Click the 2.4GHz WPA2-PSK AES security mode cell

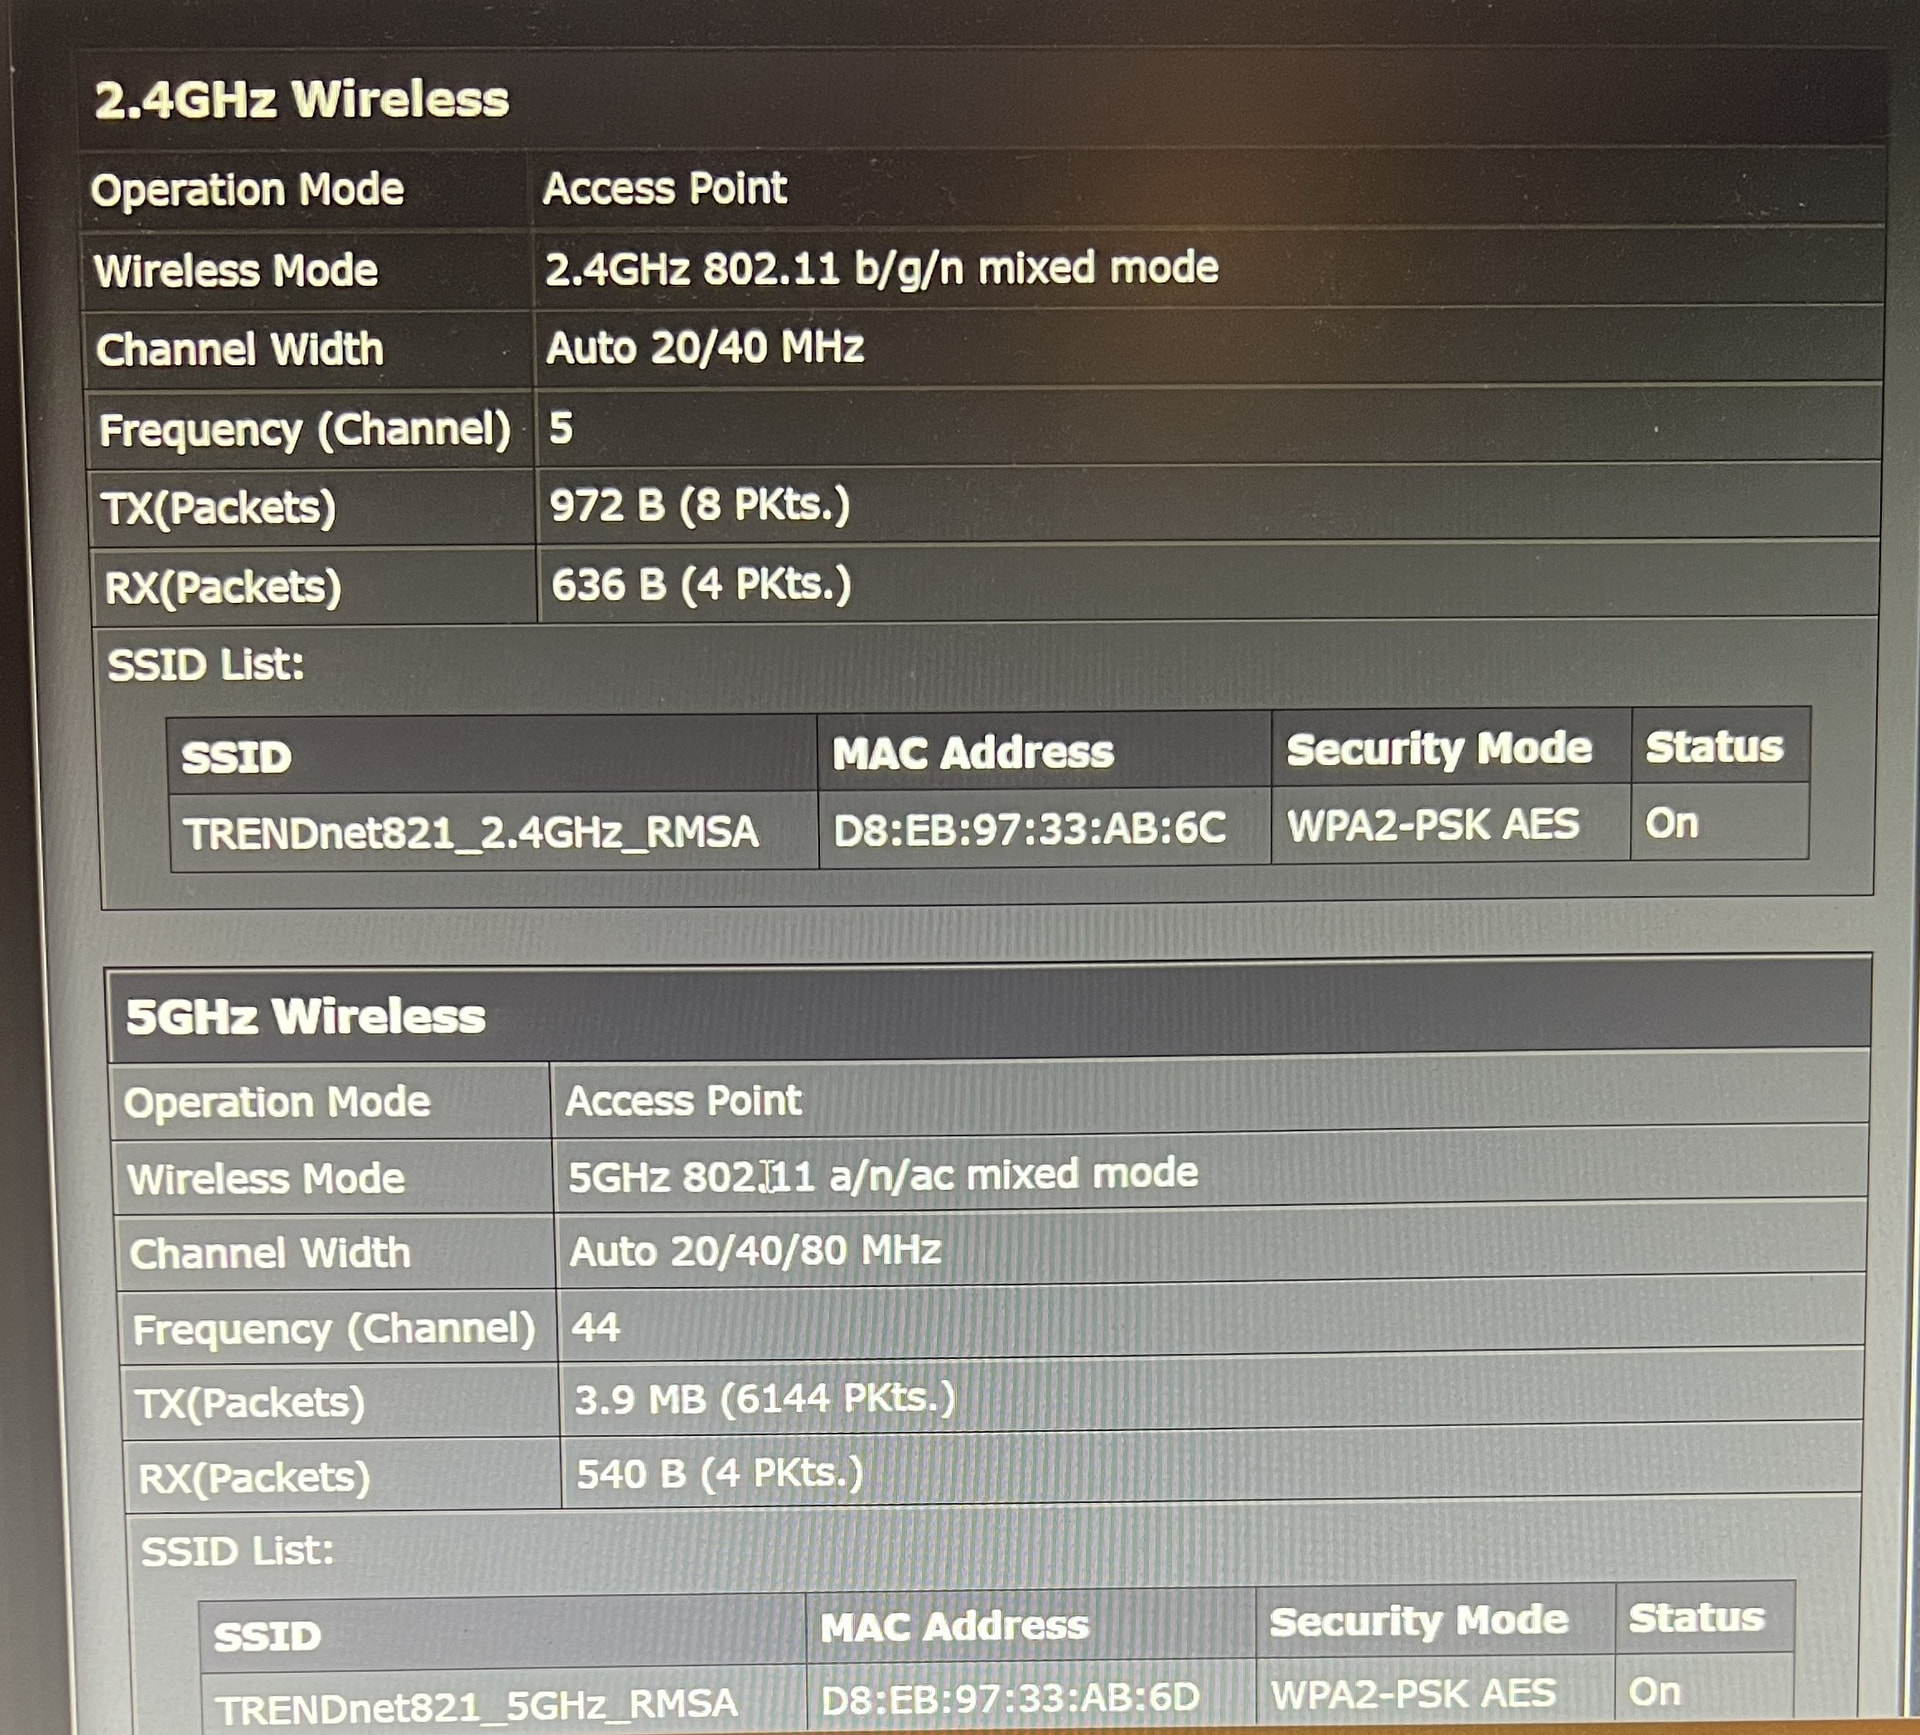(x=1432, y=826)
